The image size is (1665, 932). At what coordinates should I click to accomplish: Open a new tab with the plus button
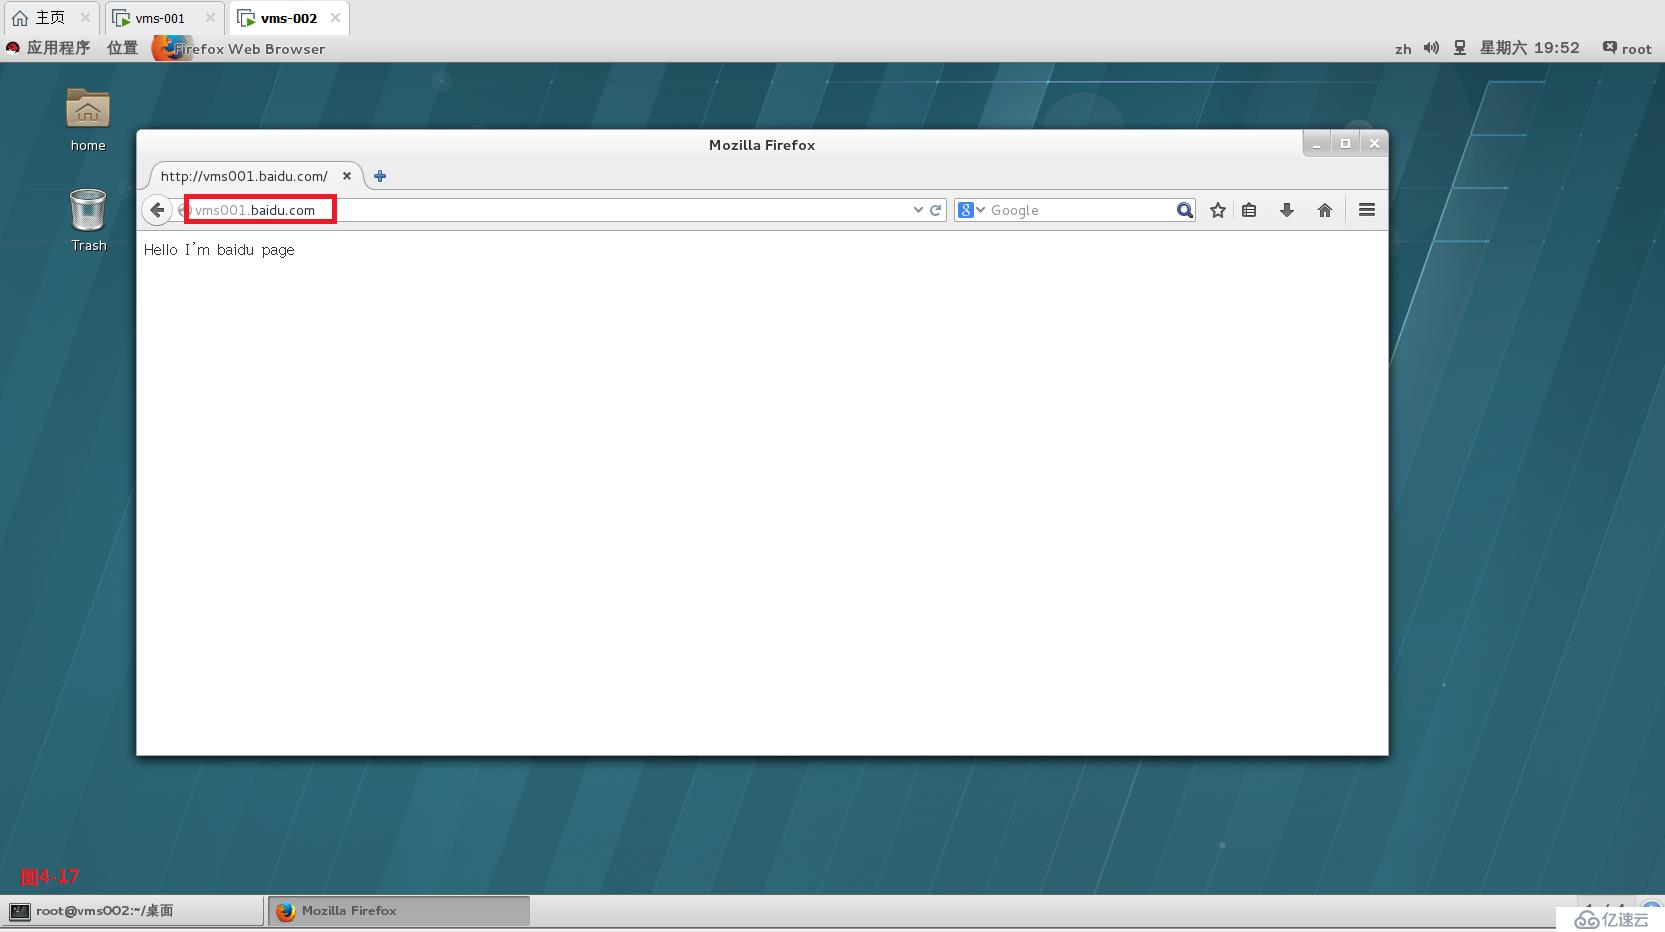380,176
